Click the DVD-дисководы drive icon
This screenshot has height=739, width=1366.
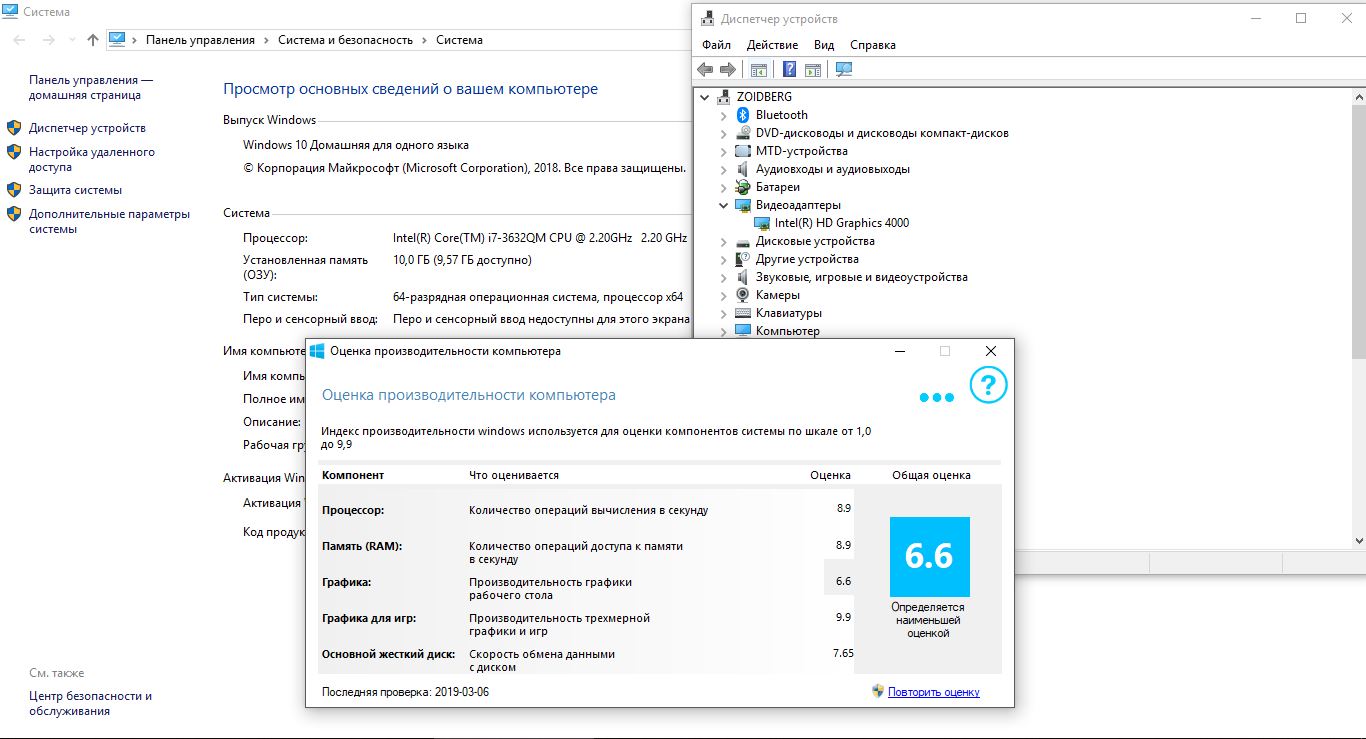[743, 133]
